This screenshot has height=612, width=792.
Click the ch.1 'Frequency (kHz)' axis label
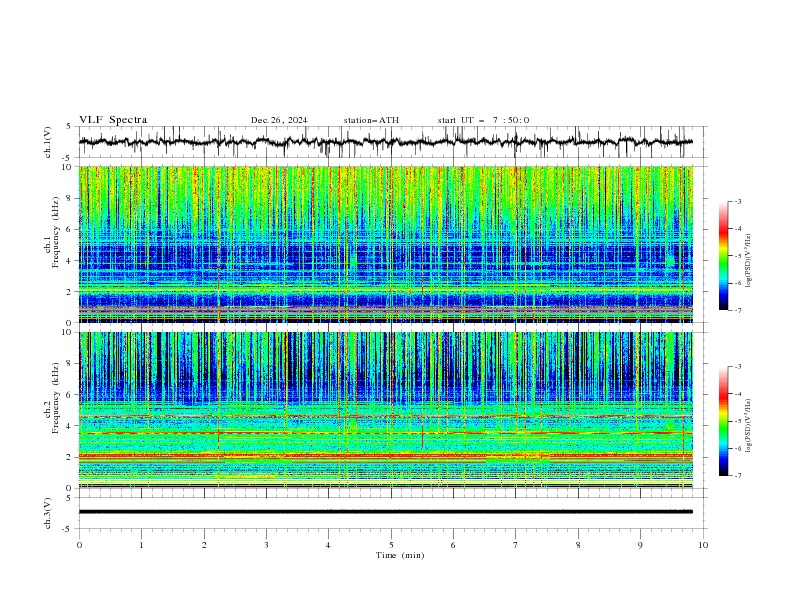point(56,232)
